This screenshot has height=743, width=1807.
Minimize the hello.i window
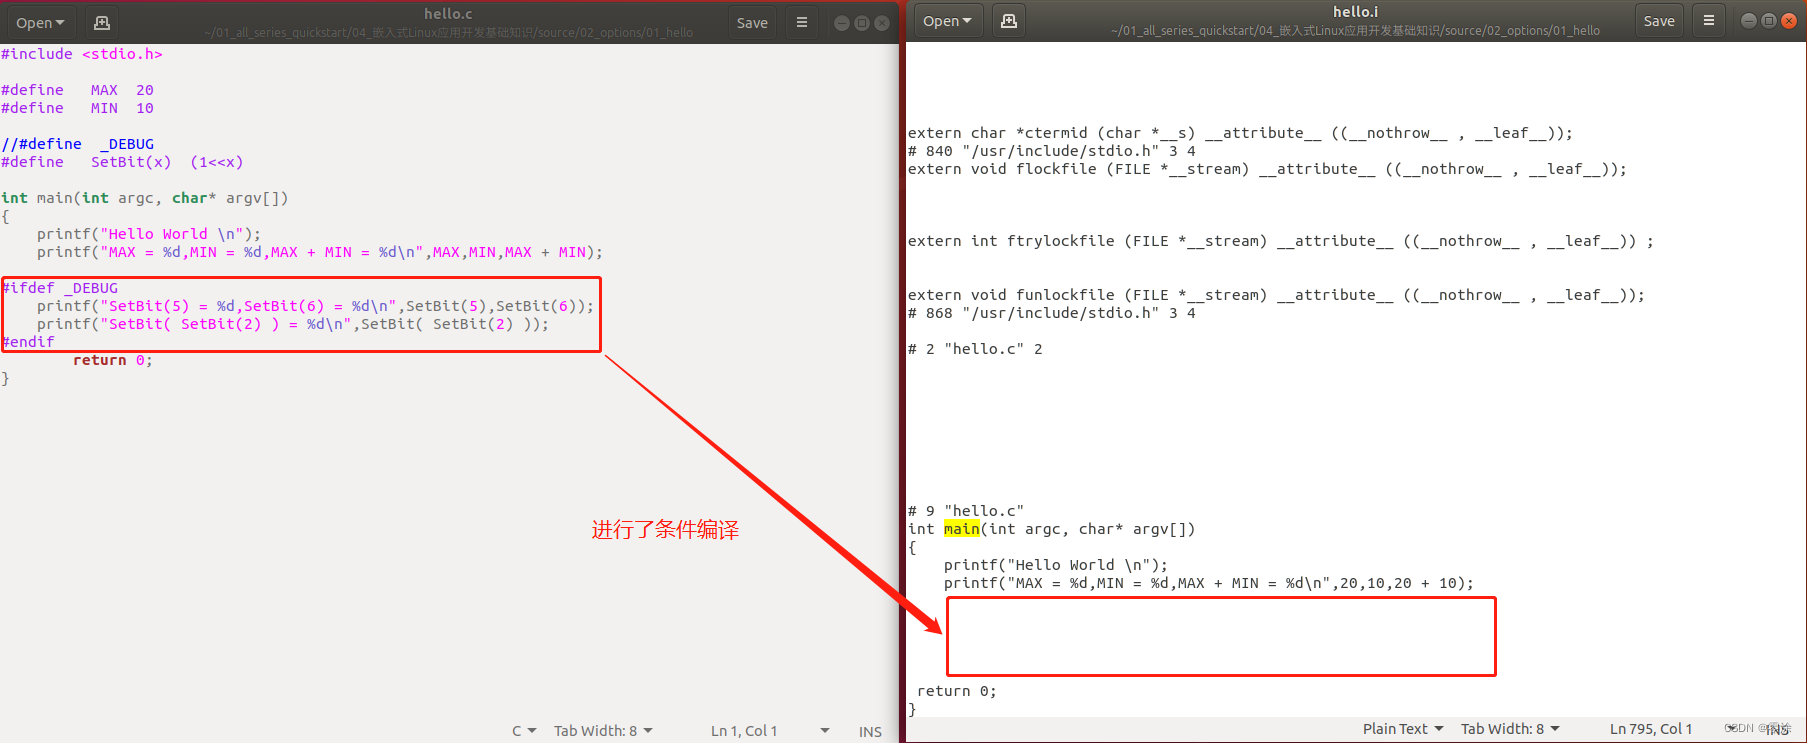(1748, 21)
